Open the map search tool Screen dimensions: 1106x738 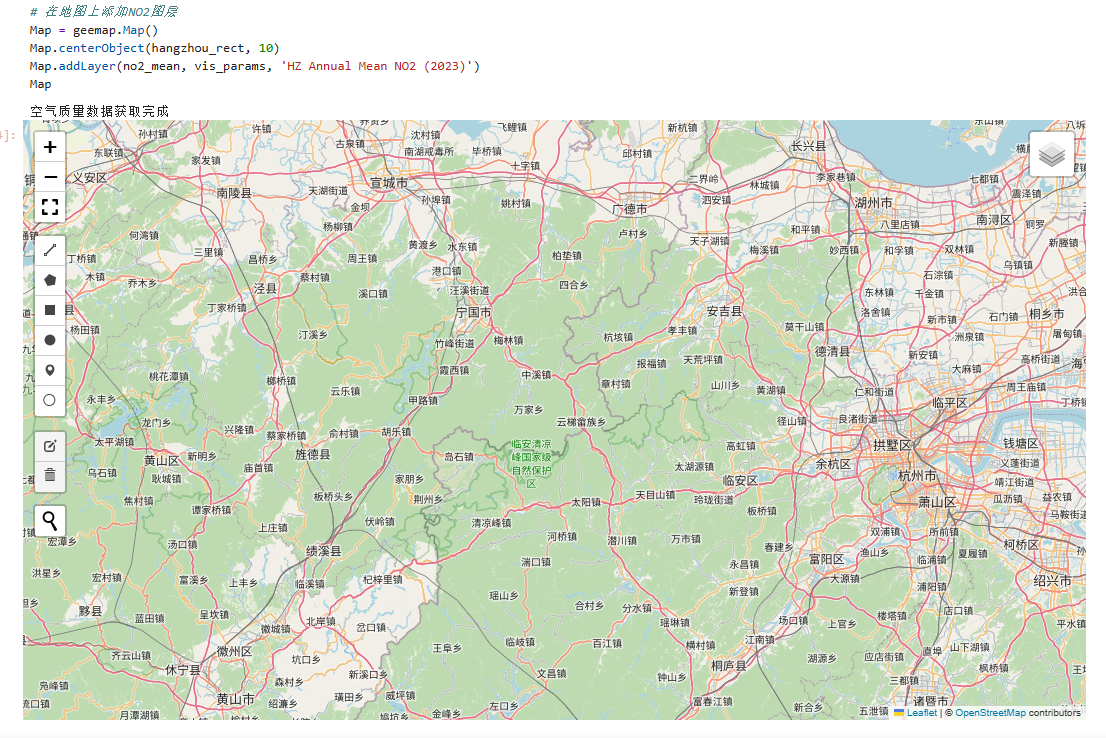point(49,520)
